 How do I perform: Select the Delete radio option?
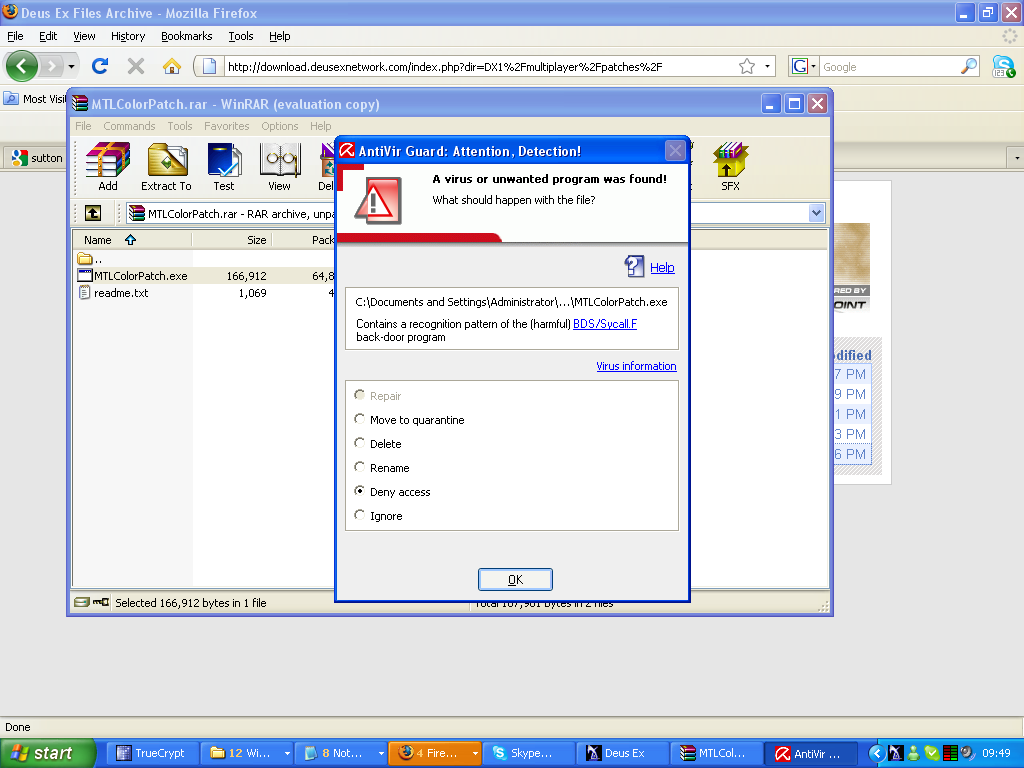(360, 443)
